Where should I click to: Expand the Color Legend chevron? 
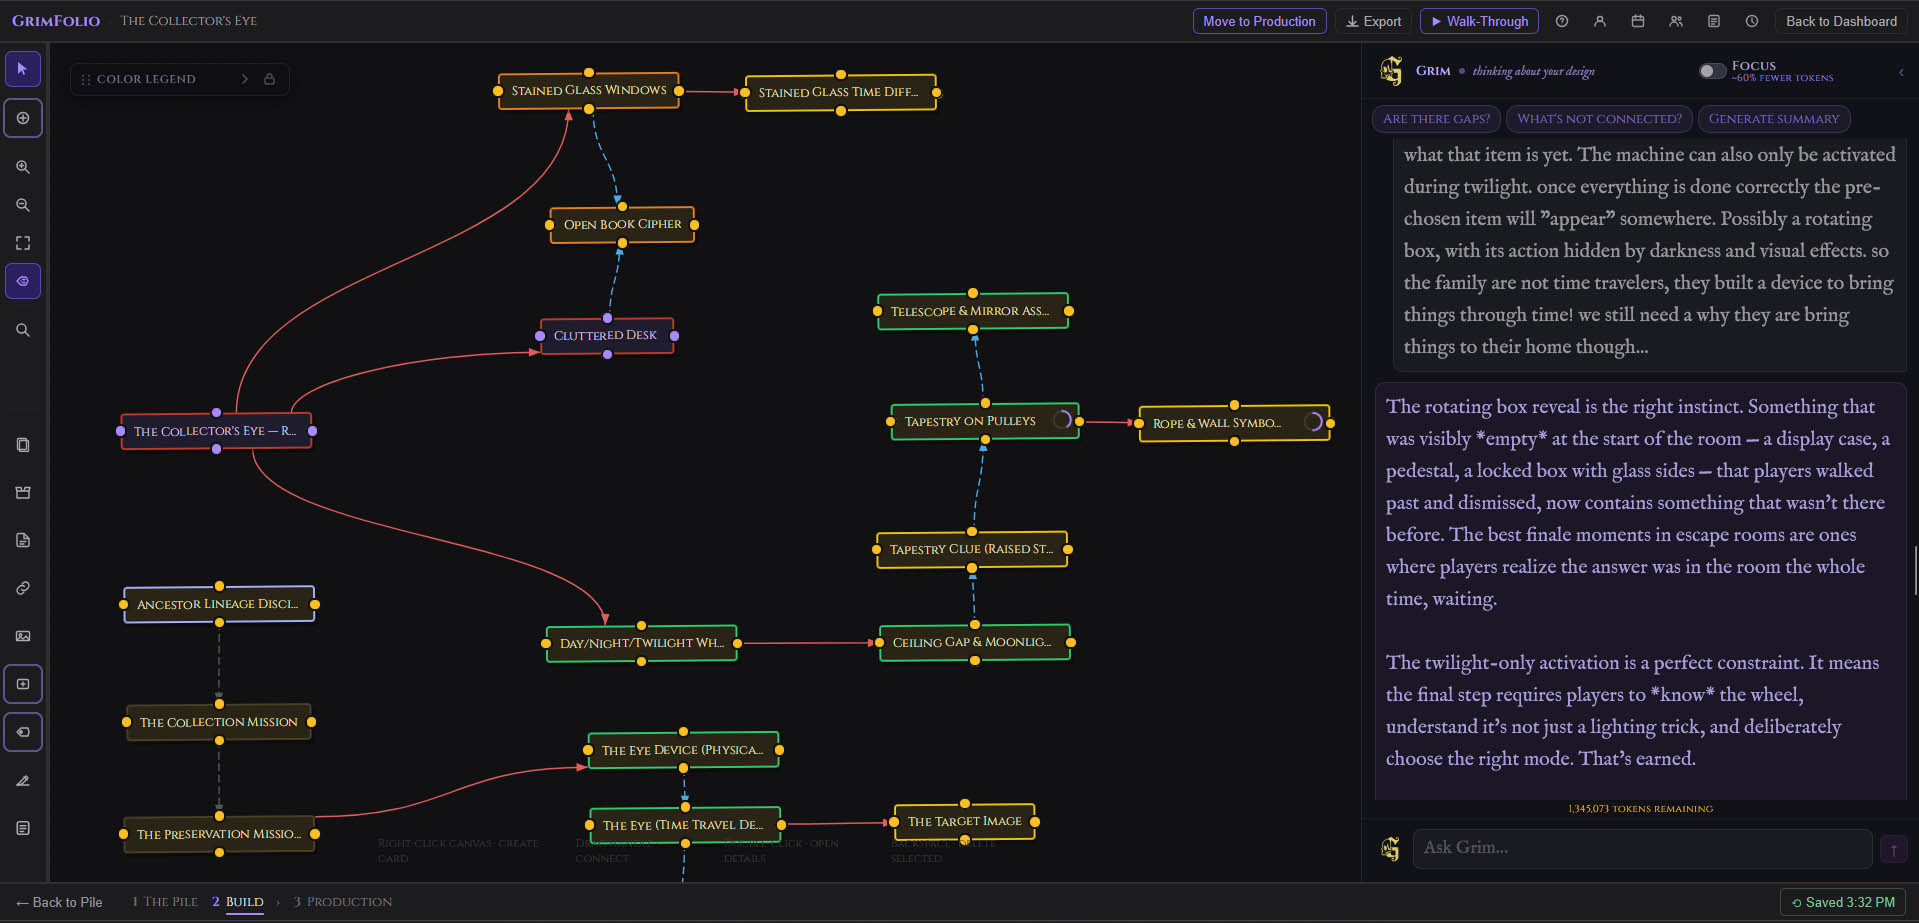[x=244, y=79]
